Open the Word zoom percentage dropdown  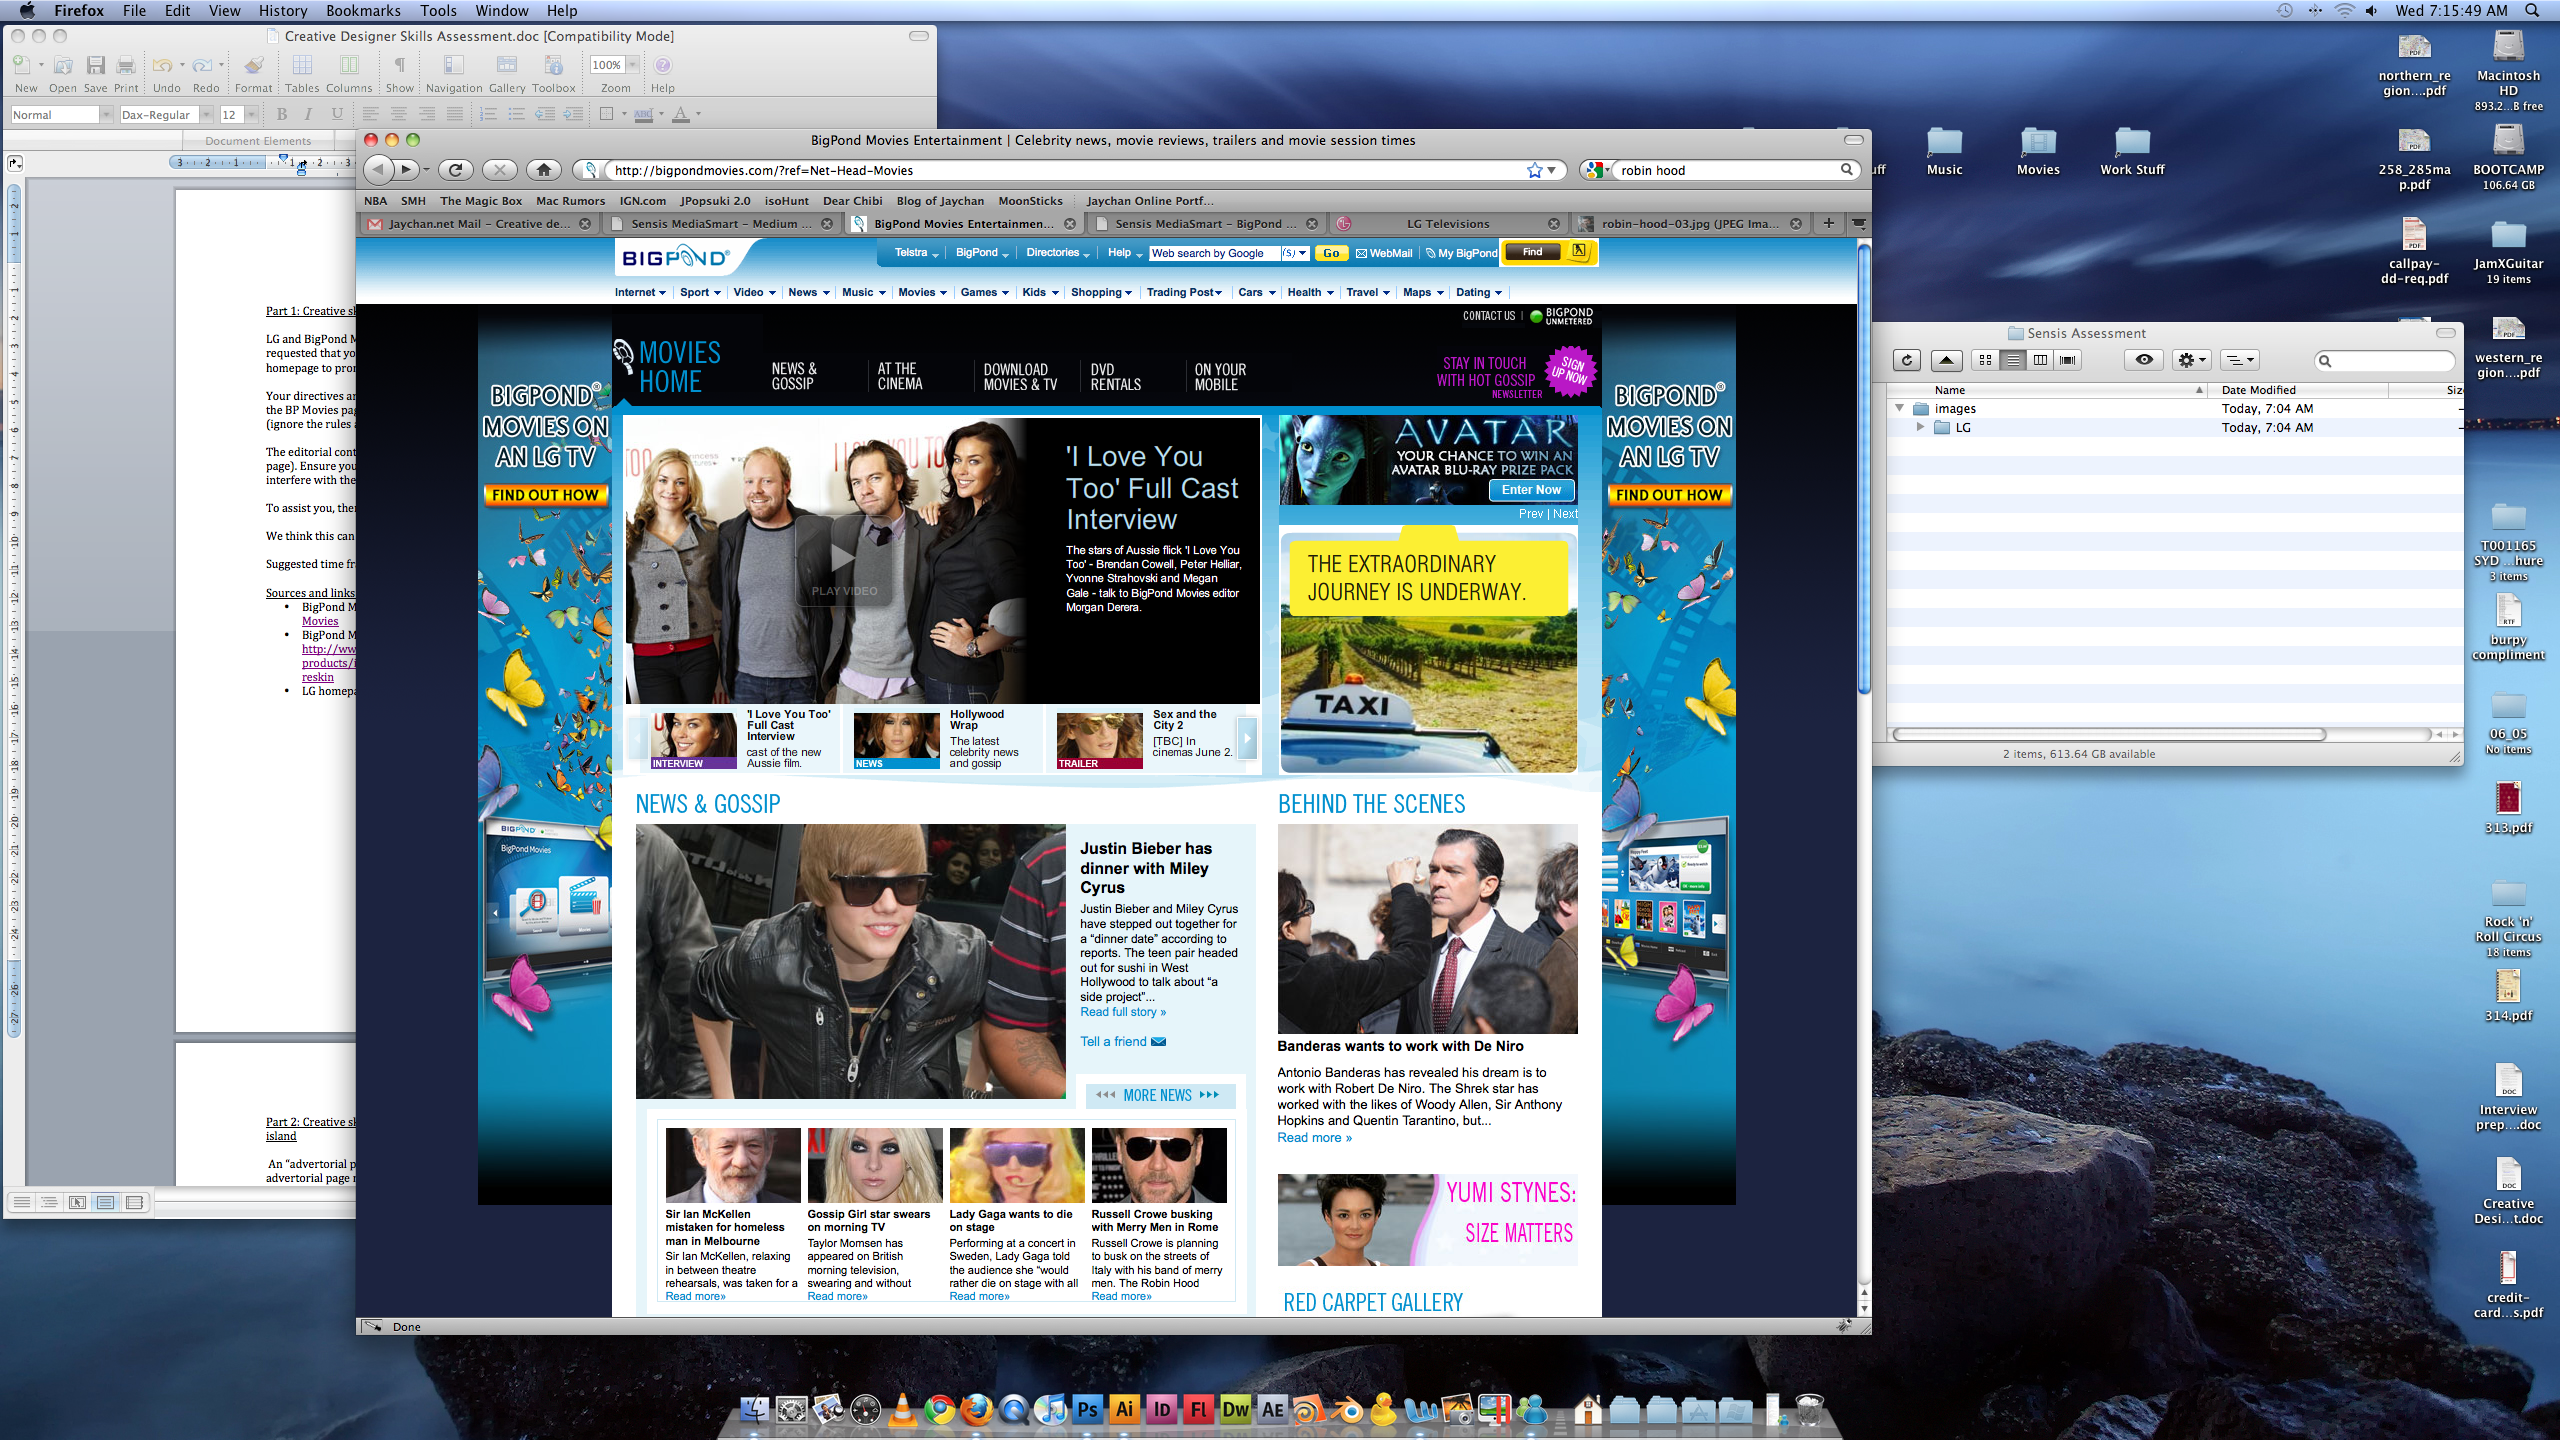pyautogui.click(x=632, y=65)
